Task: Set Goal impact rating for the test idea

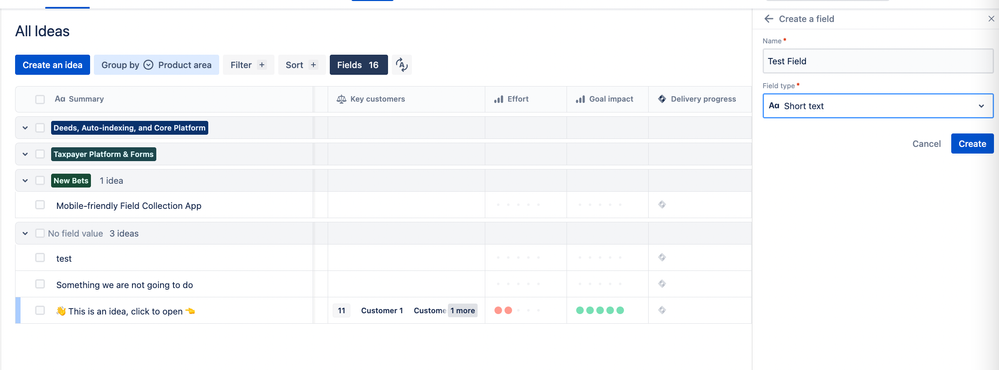Action: [x=600, y=258]
